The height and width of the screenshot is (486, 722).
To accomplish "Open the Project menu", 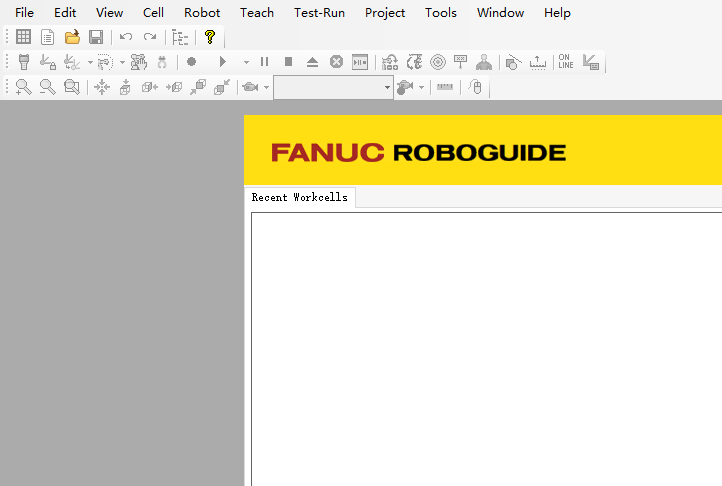I will pos(385,13).
